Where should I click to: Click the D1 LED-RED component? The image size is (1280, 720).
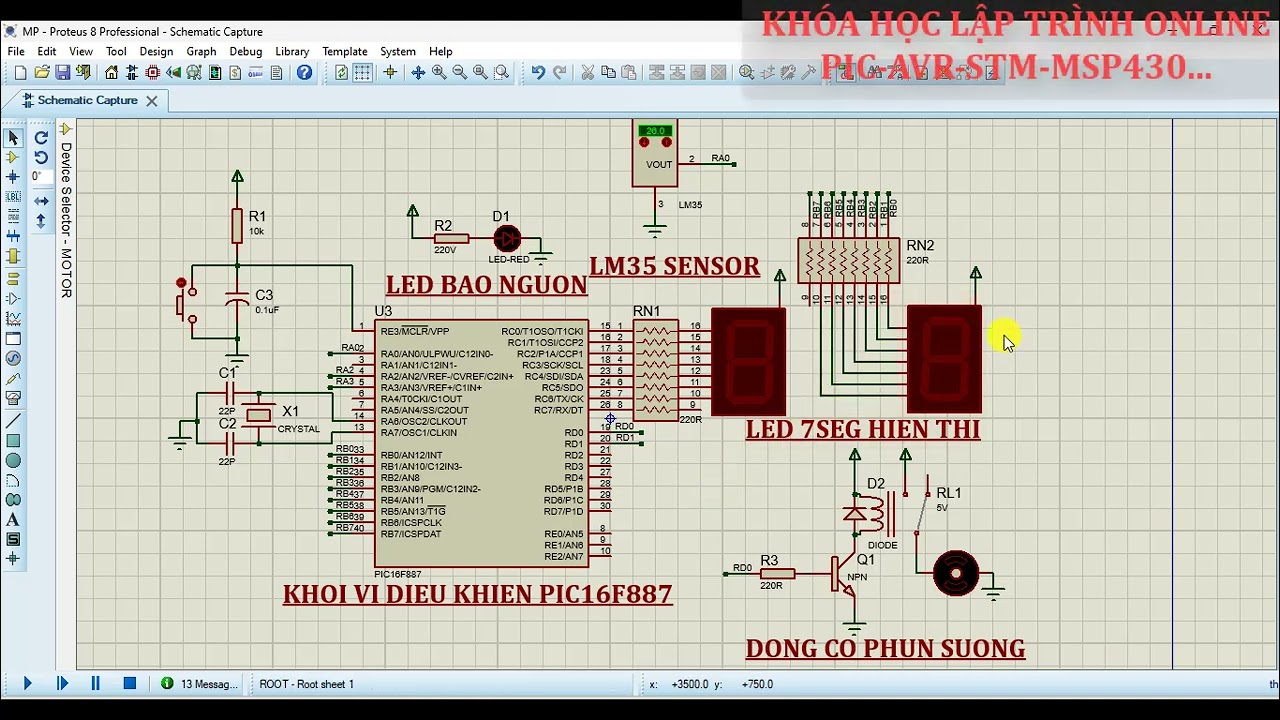click(507, 239)
